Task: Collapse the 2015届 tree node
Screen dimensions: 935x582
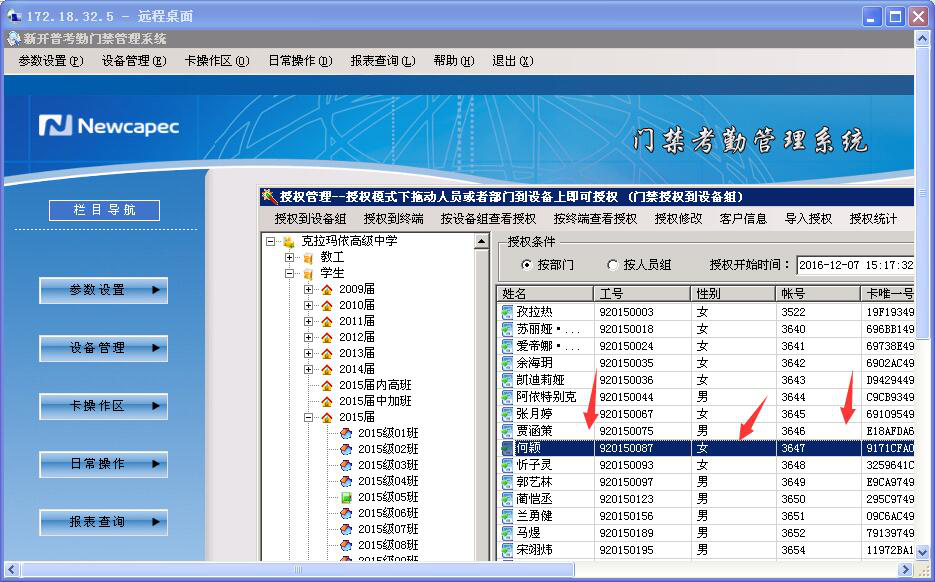Action: click(309, 417)
